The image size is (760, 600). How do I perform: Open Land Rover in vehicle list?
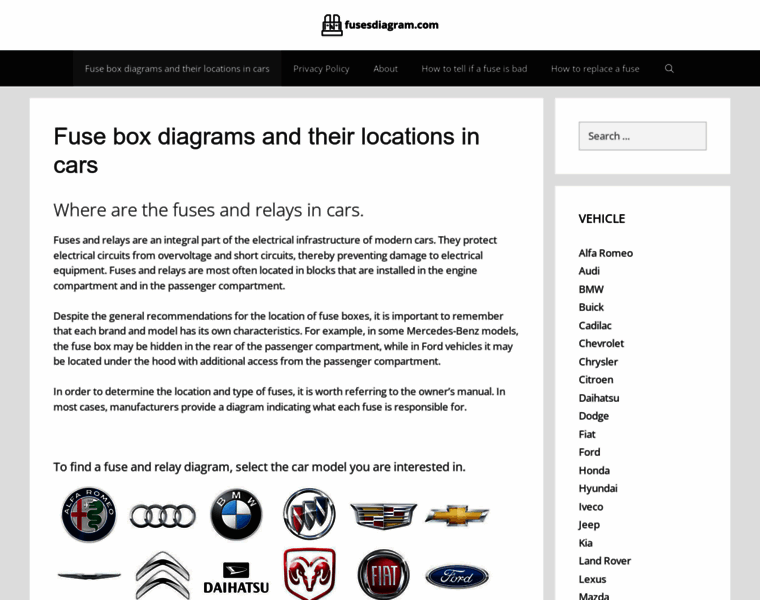click(604, 561)
